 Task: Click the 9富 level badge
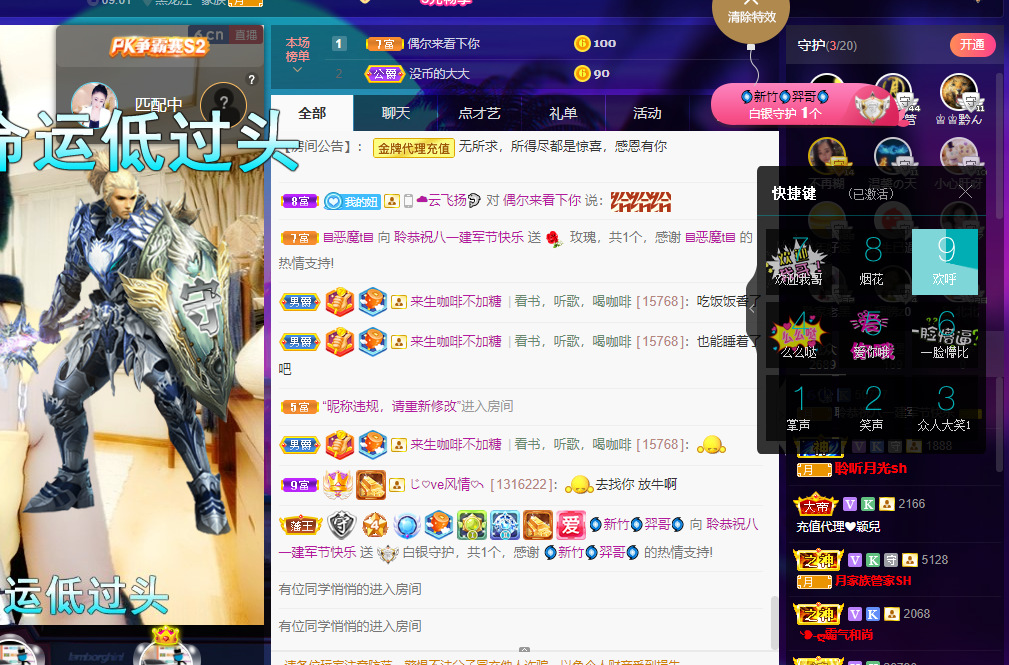coord(300,485)
